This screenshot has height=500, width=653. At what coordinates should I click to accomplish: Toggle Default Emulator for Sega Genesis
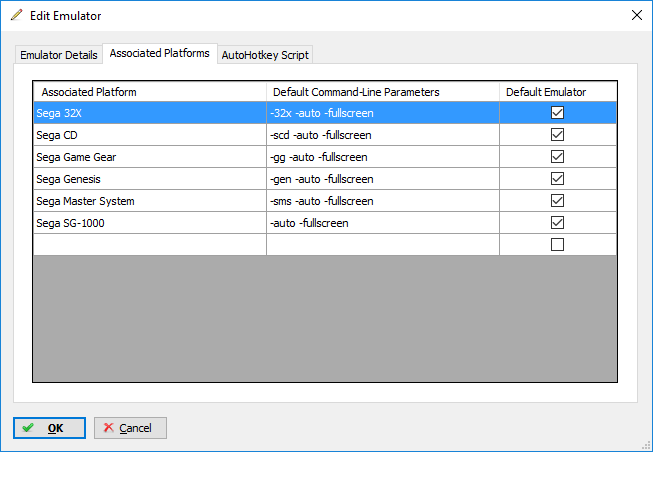coord(557,179)
